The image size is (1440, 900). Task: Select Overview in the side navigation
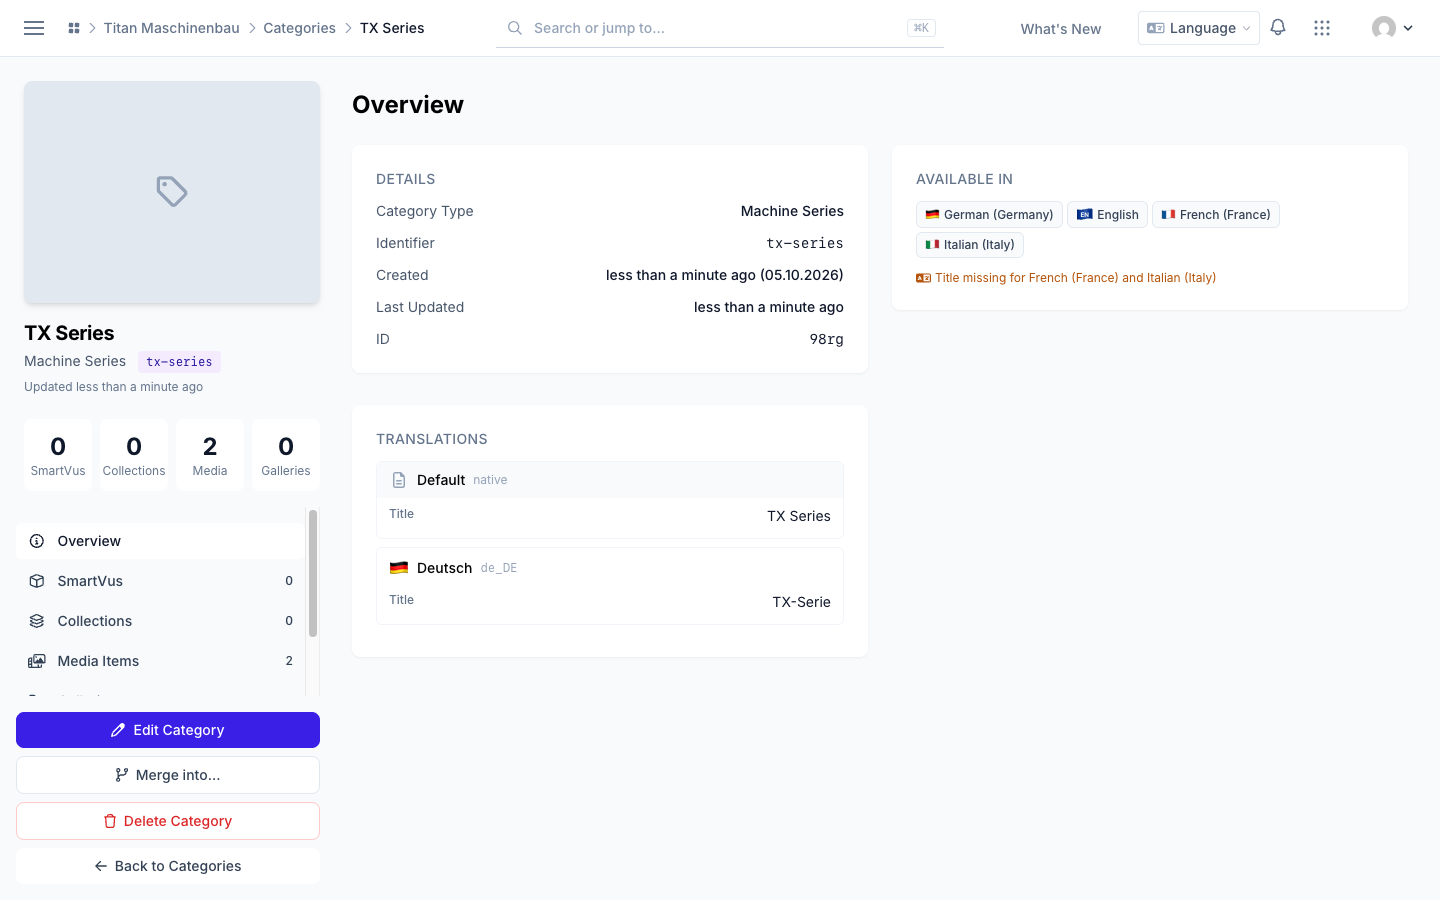(x=160, y=541)
